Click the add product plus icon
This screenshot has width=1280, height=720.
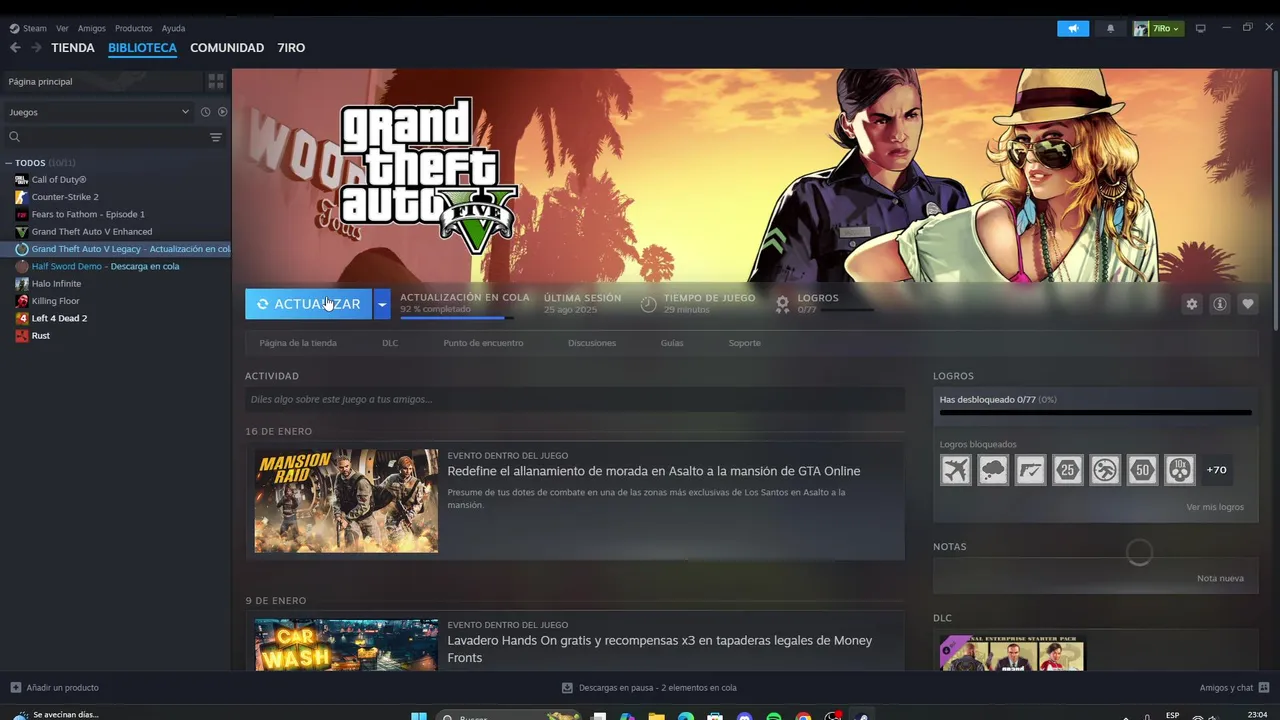click(15, 688)
